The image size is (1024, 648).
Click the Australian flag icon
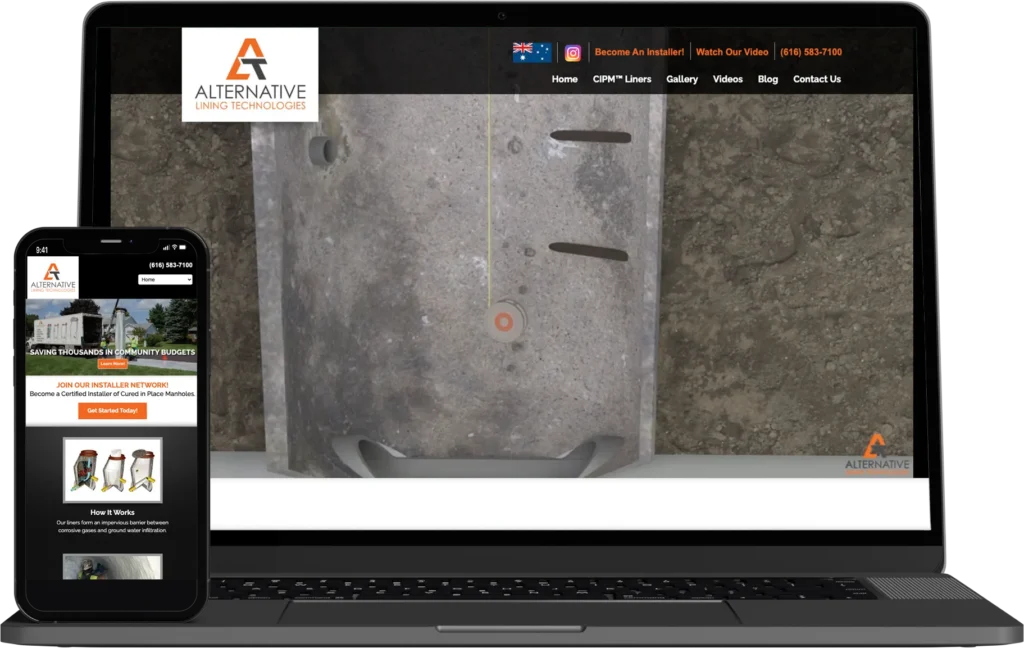point(532,52)
